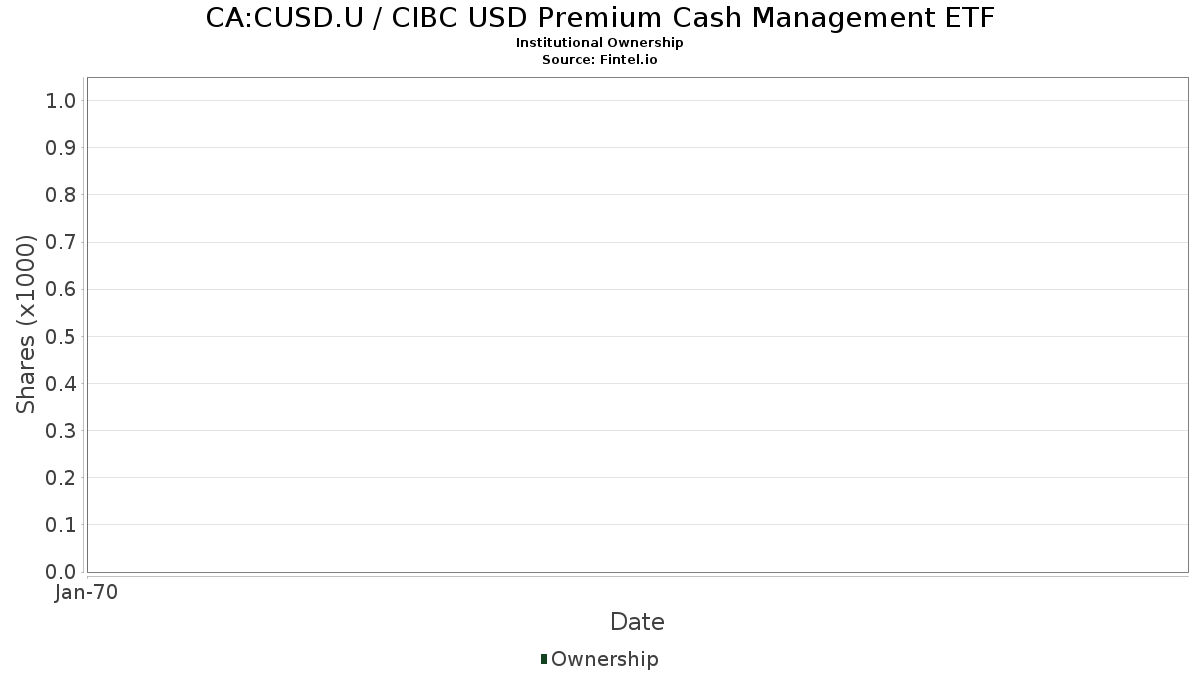Click the 0.7 y-axis tick label
This screenshot has height=675, width=1200.
point(61,242)
